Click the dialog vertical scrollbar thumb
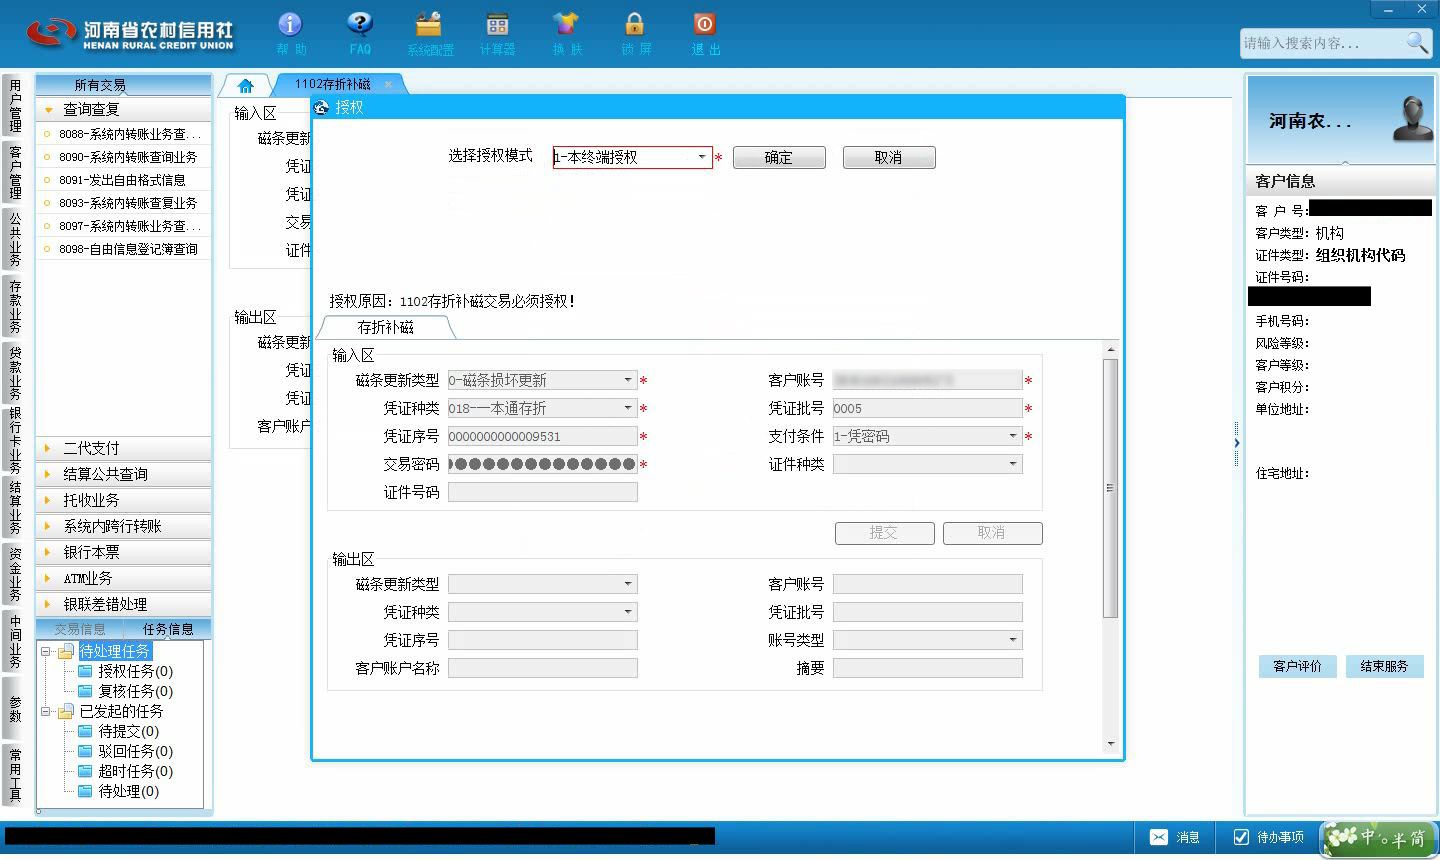Screen dimensions: 1440x860 point(1110,487)
